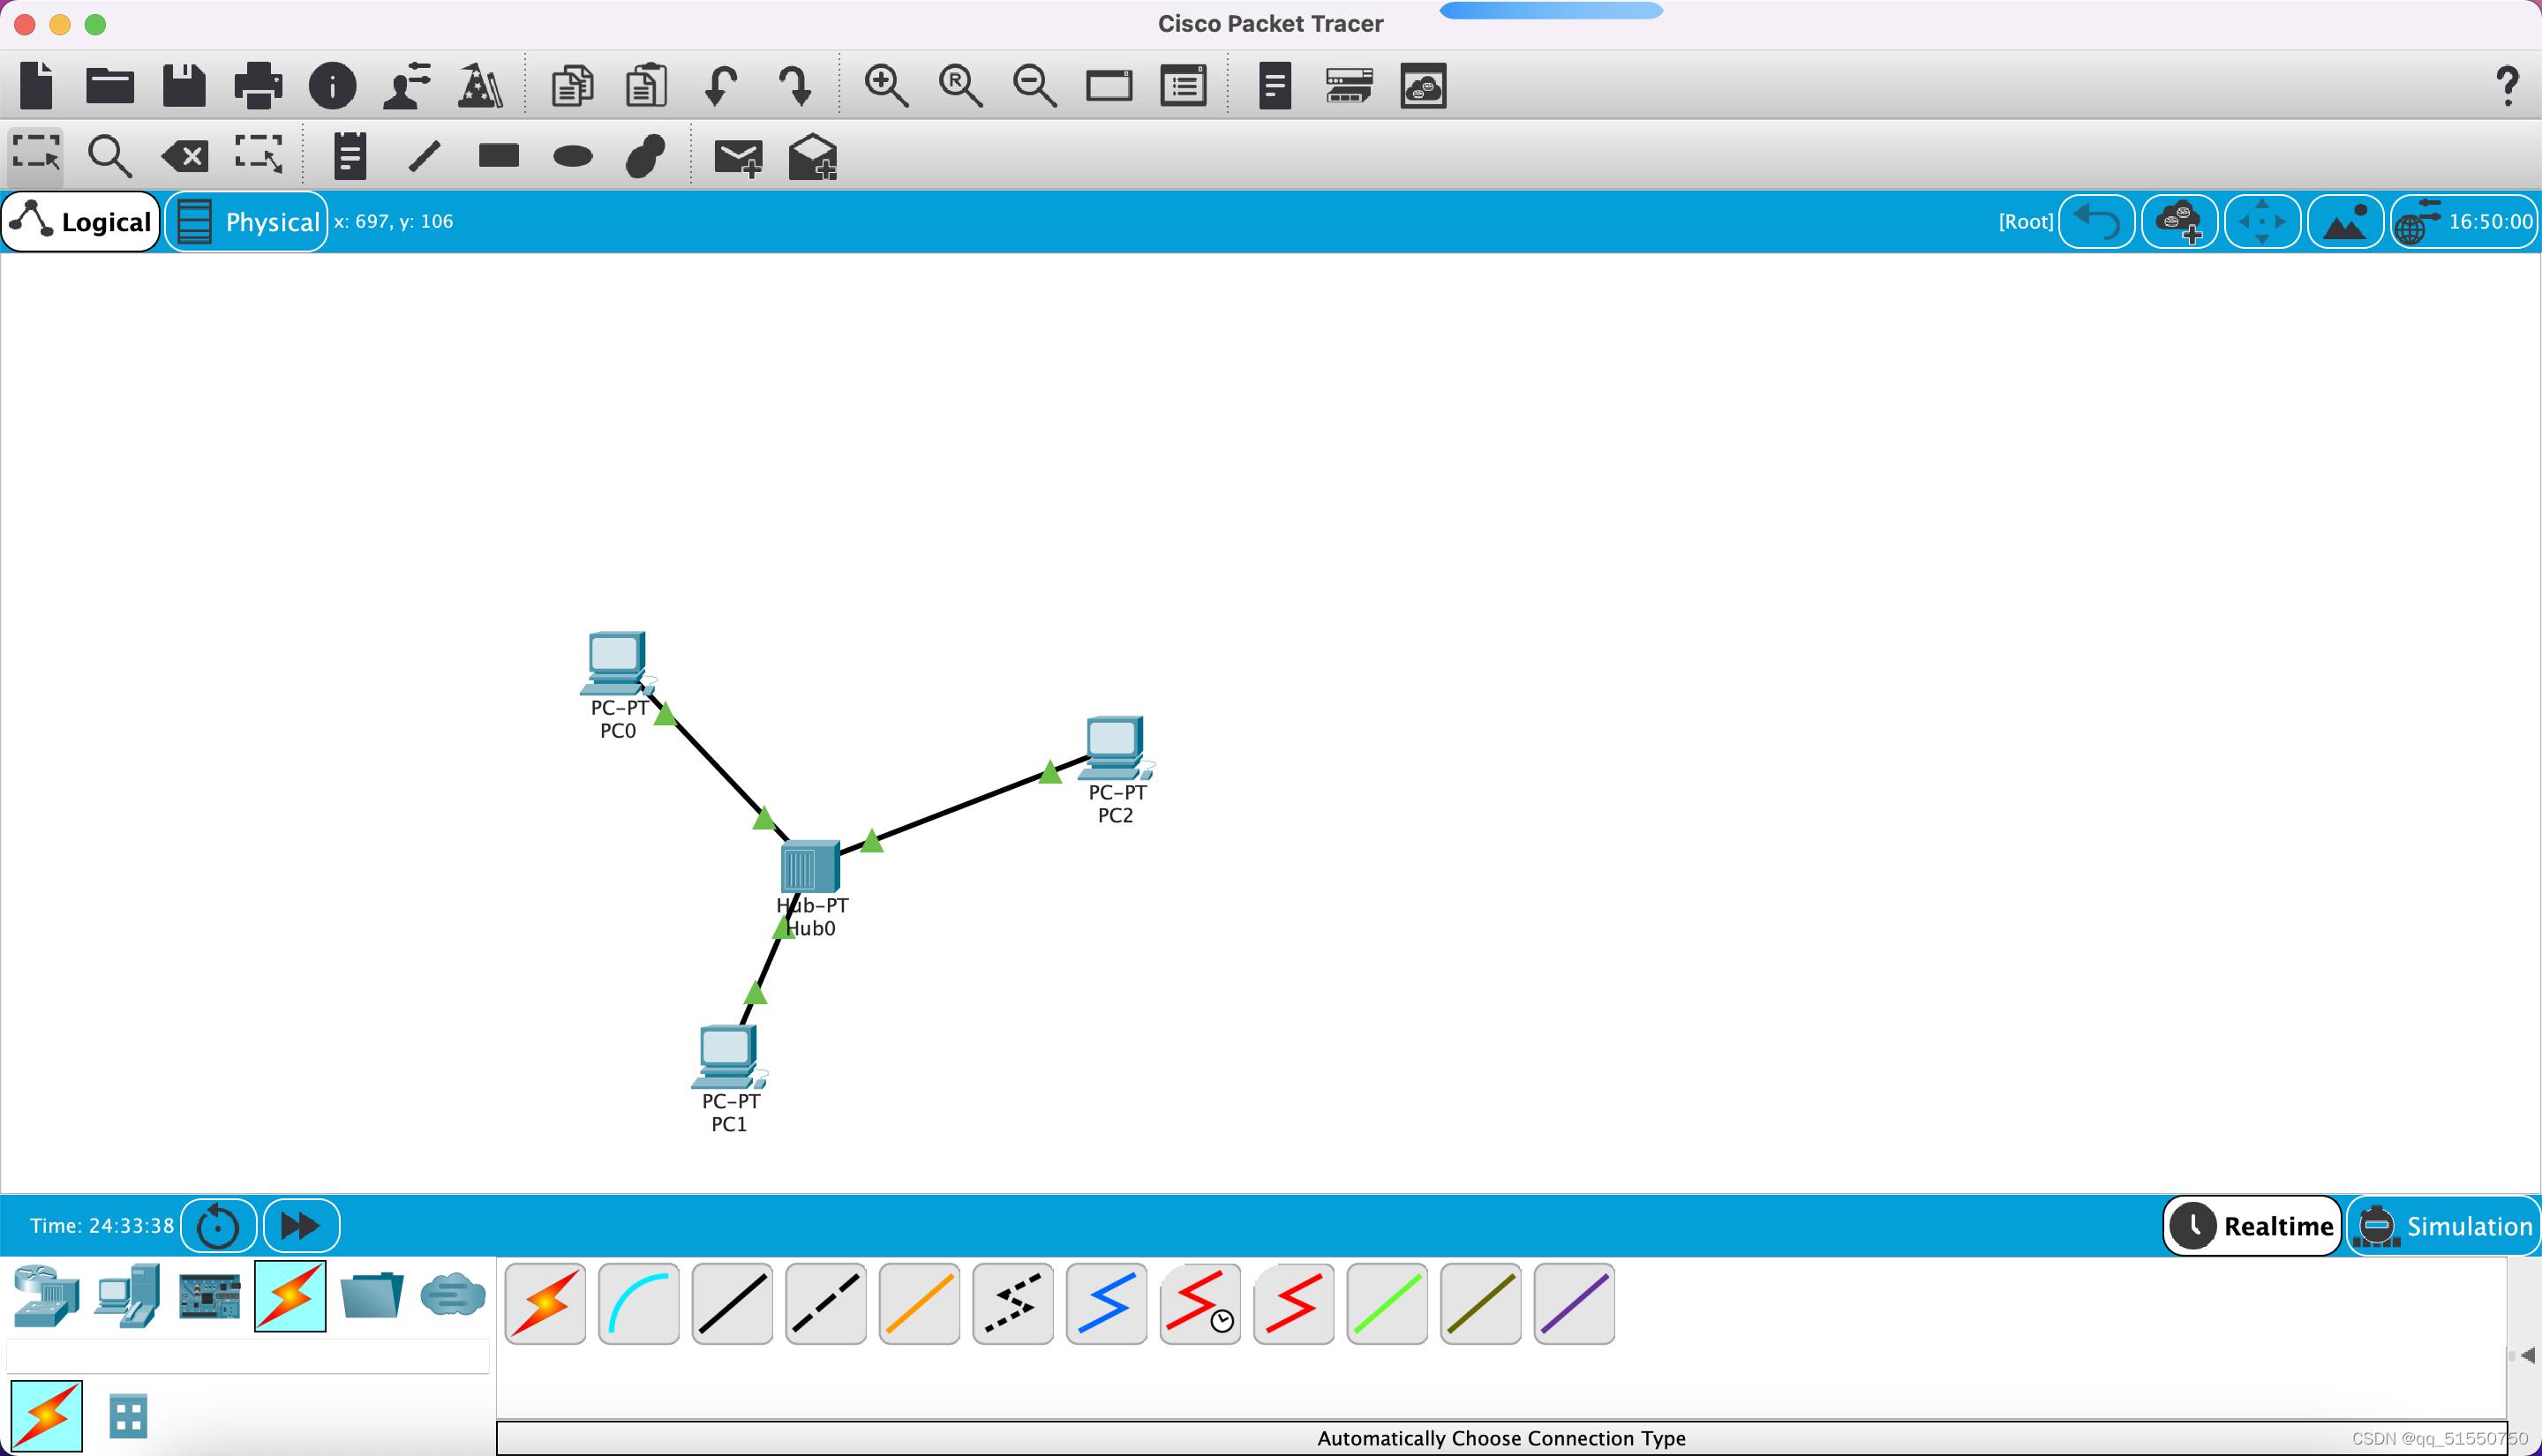Viewport: 2542px width, 1456px height.
Task: Switch to Simulation mode
Action: tap(2444, 1225)
